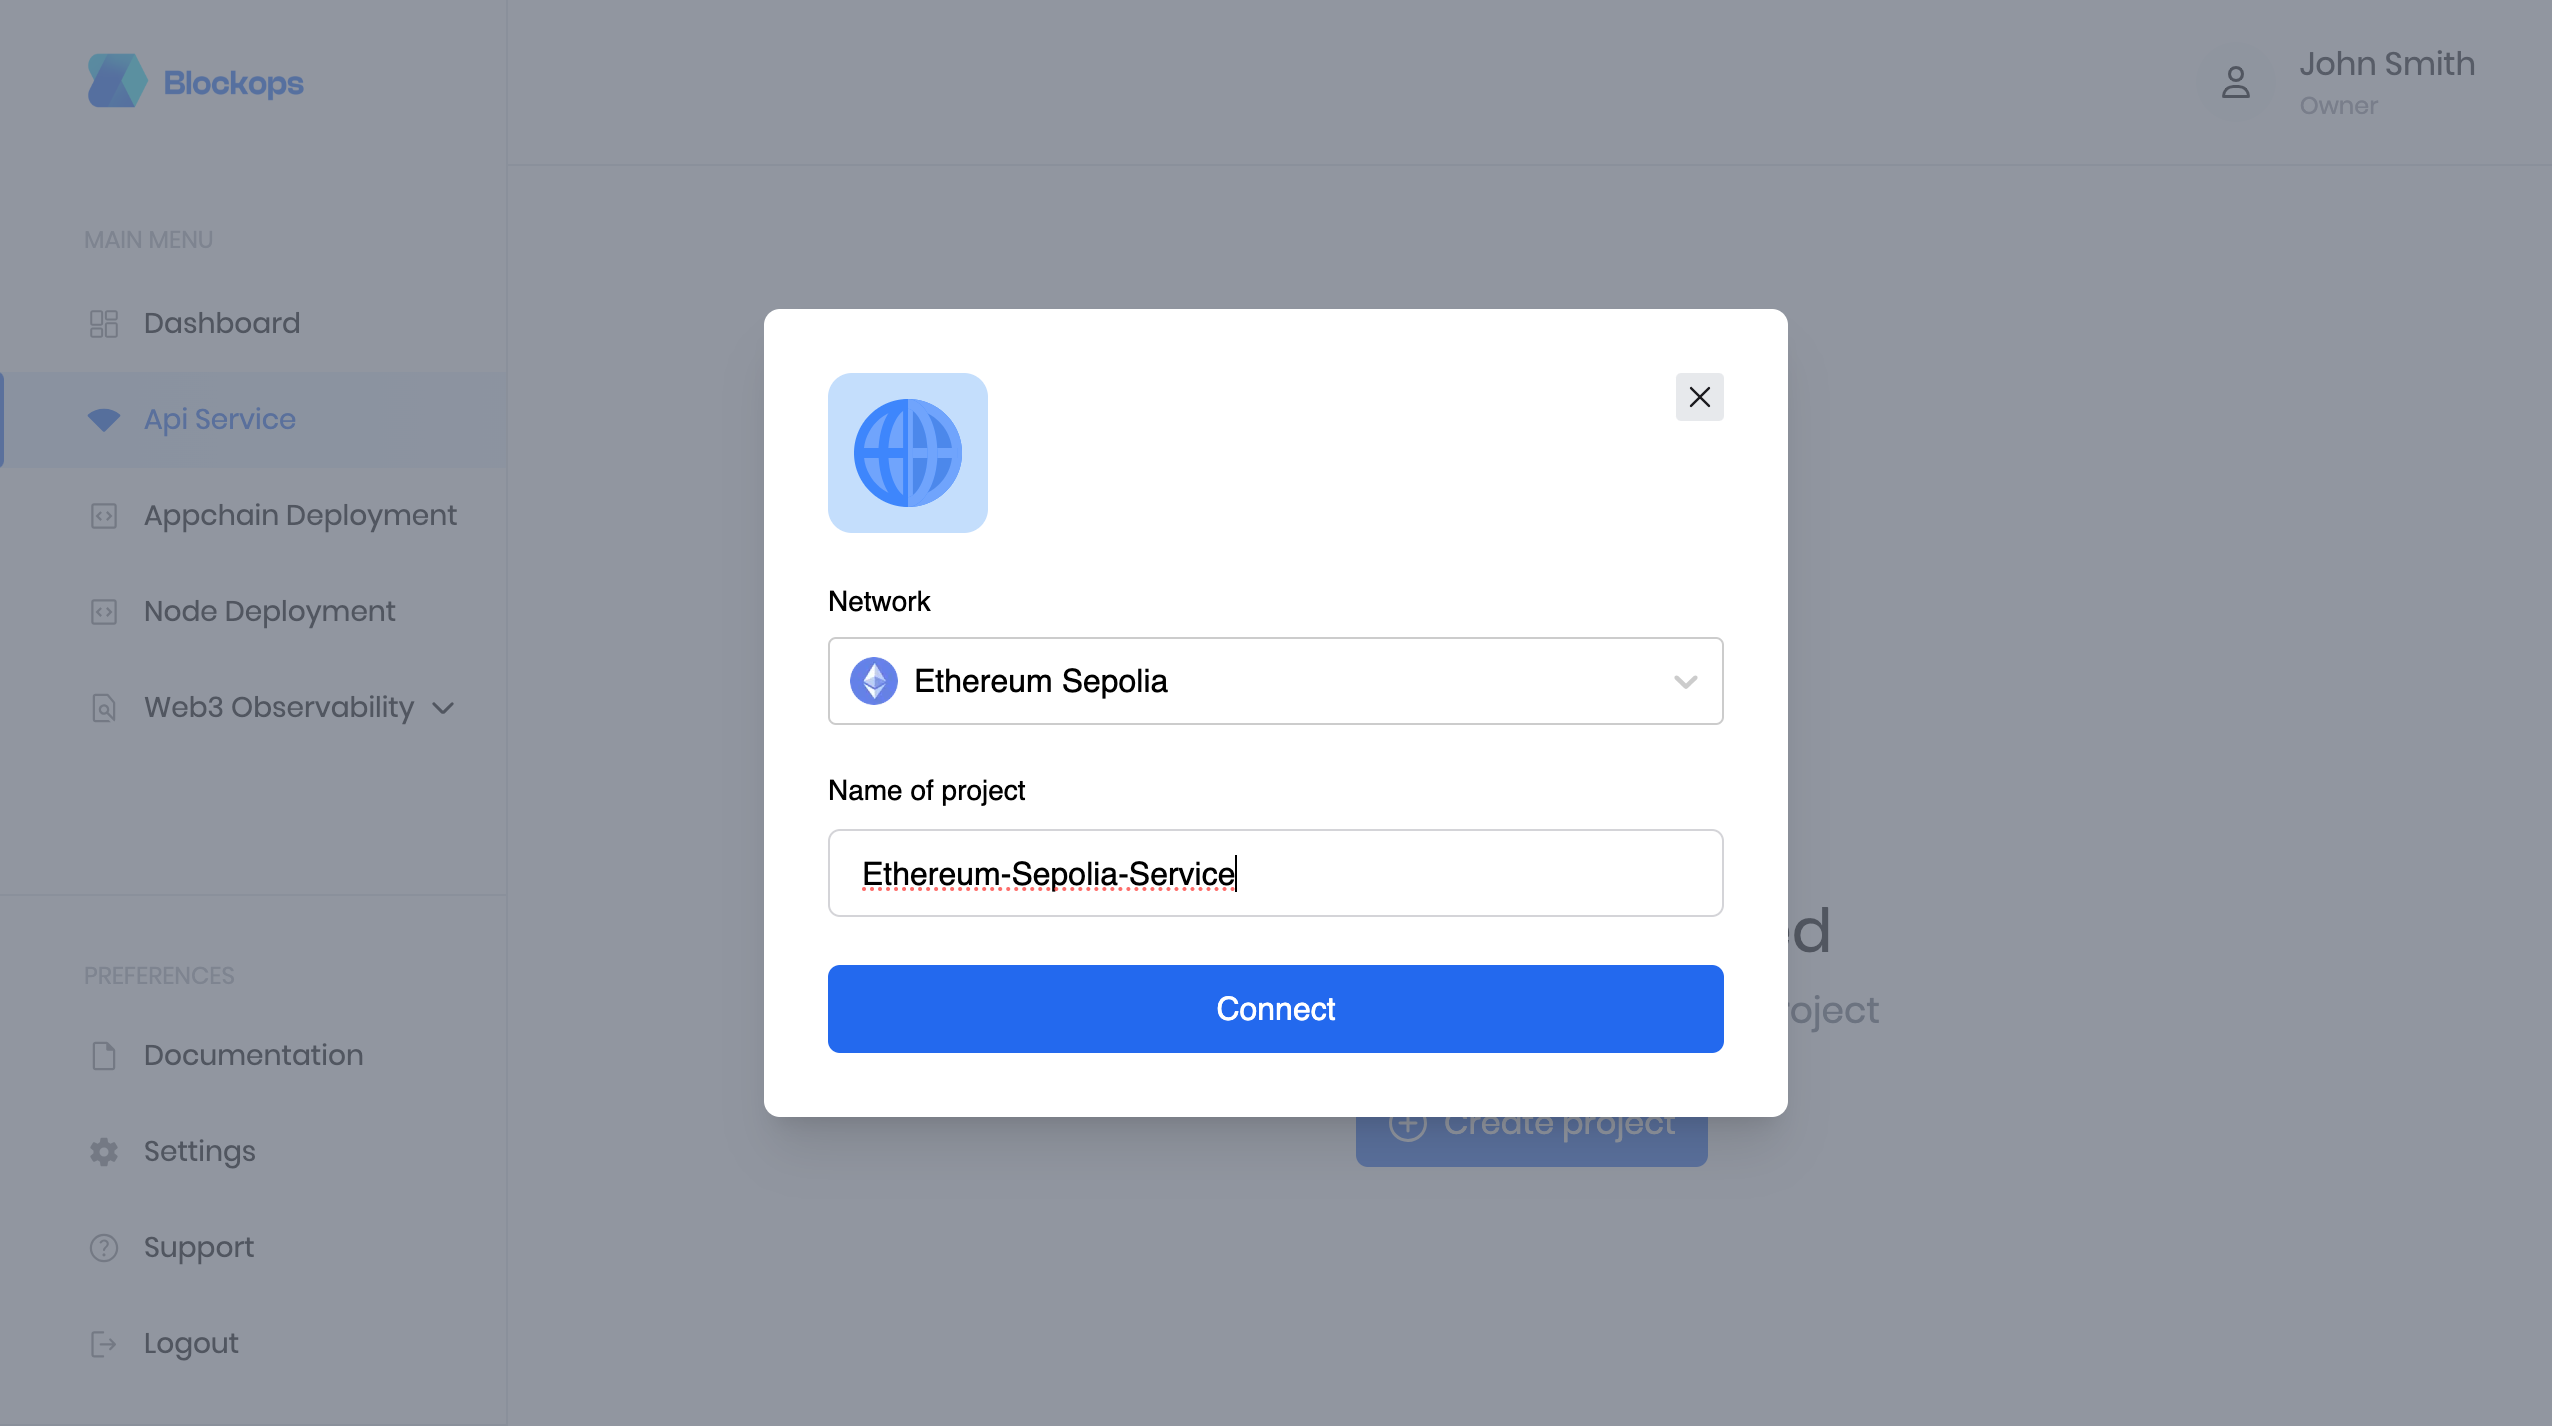2552x1426 pixels.
Task: Click the Create project button
Action: tap(1532, 1140)
